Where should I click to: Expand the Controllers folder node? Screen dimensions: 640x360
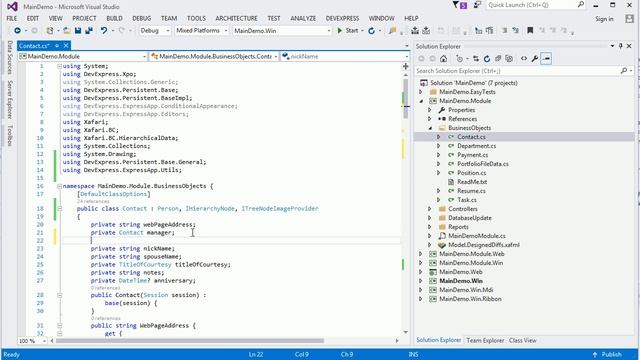pos(430,209)
